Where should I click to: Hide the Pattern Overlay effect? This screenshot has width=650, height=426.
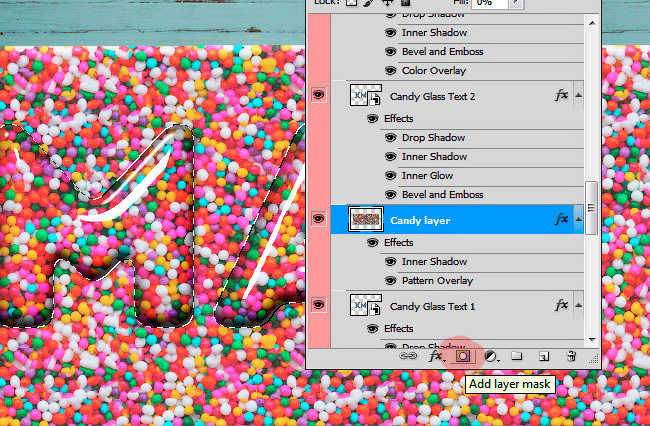coord(390,281)
